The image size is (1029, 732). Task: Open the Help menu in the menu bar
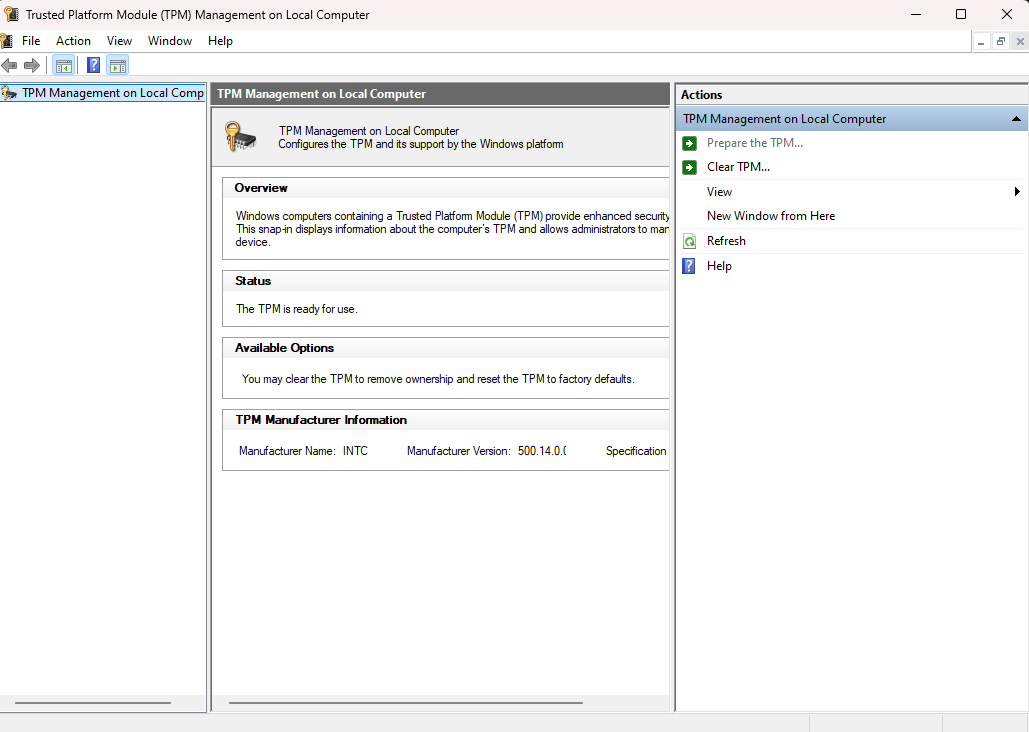coord(220,41)
